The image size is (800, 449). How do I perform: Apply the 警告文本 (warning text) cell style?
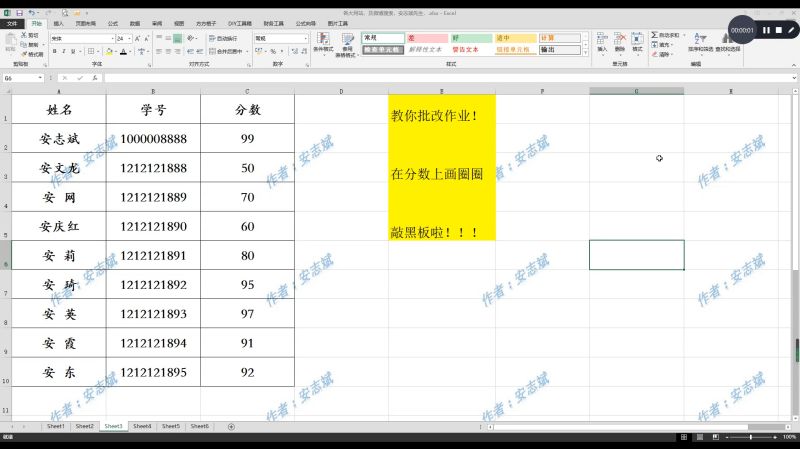tap(471, 49)
